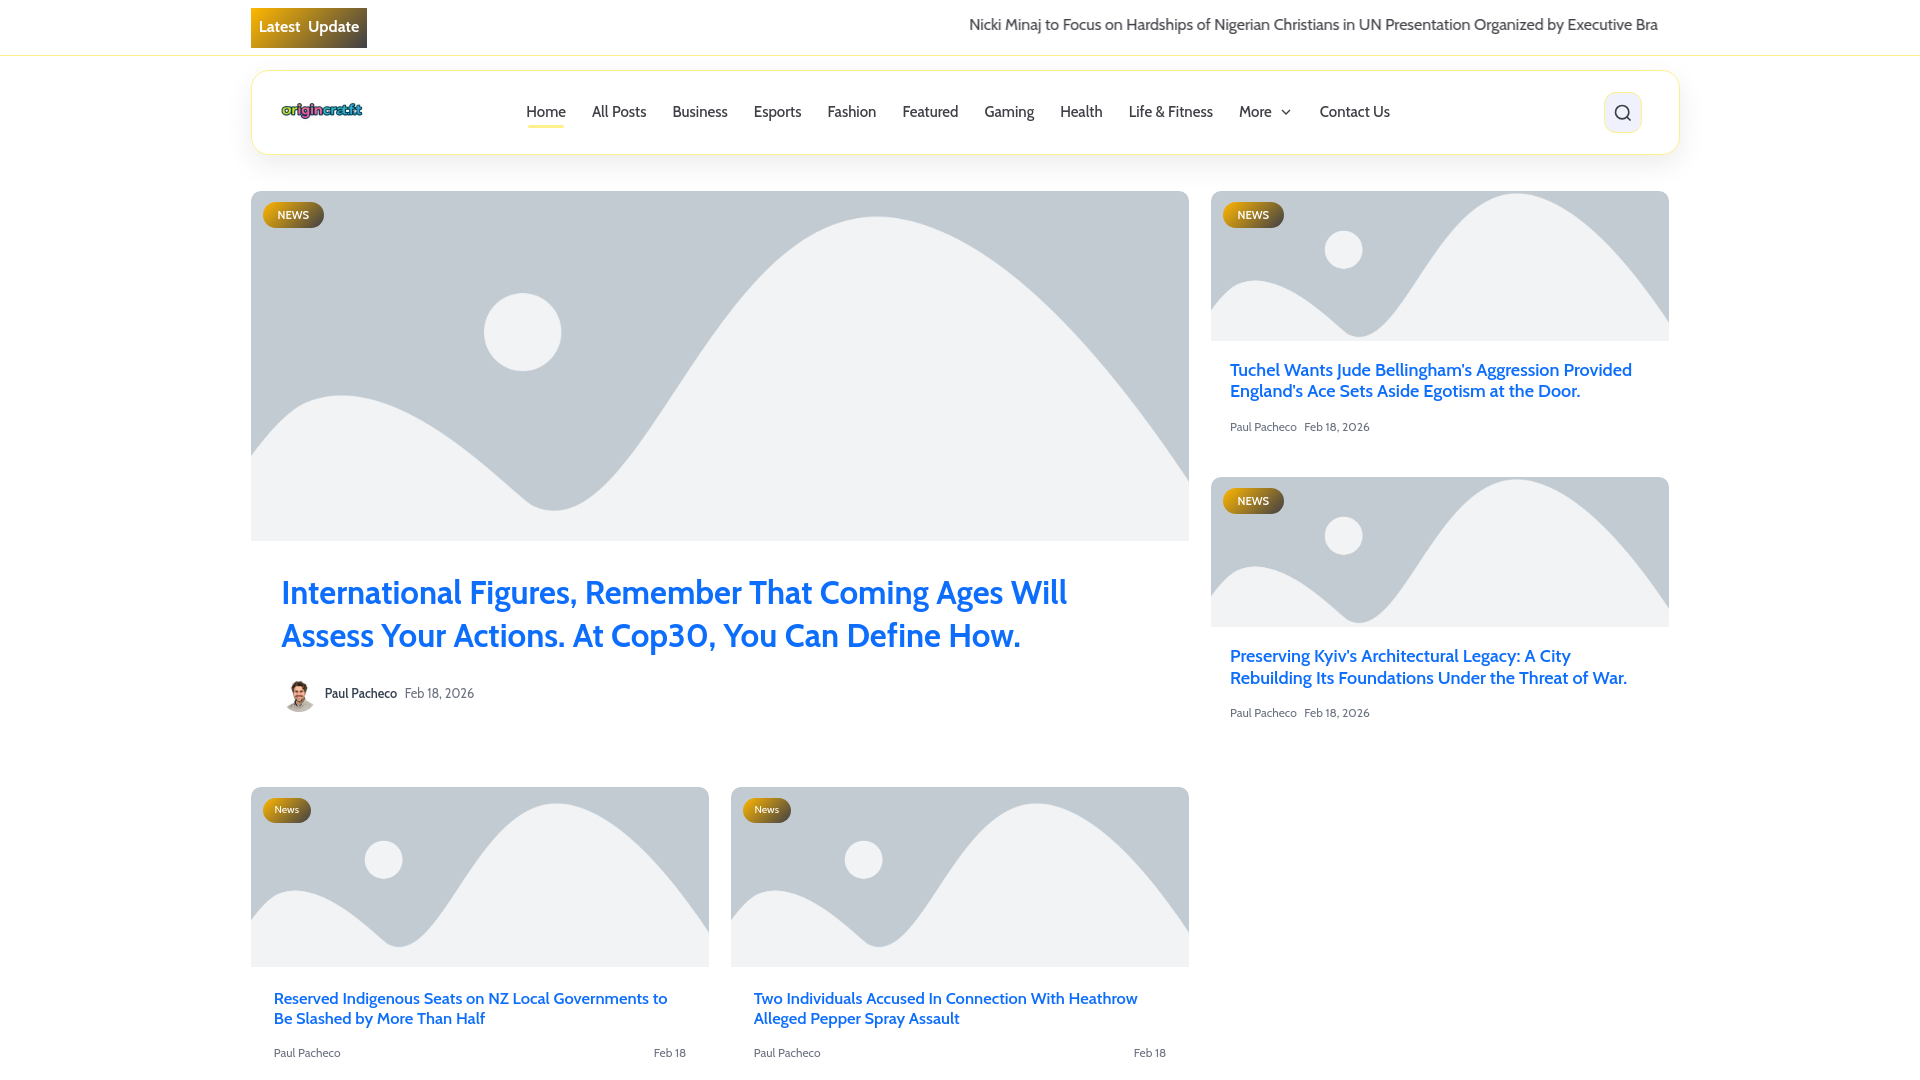1920x1080 pixels.
Task: Read the Preserving Kyiv's Architectural Legacy article
Action: pos(1427,667)
